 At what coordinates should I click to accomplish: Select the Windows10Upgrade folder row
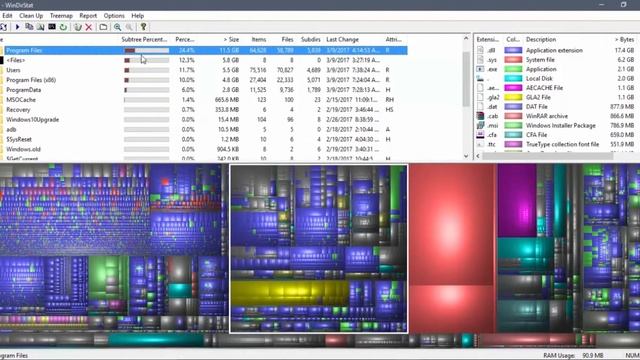pos(204,120)
